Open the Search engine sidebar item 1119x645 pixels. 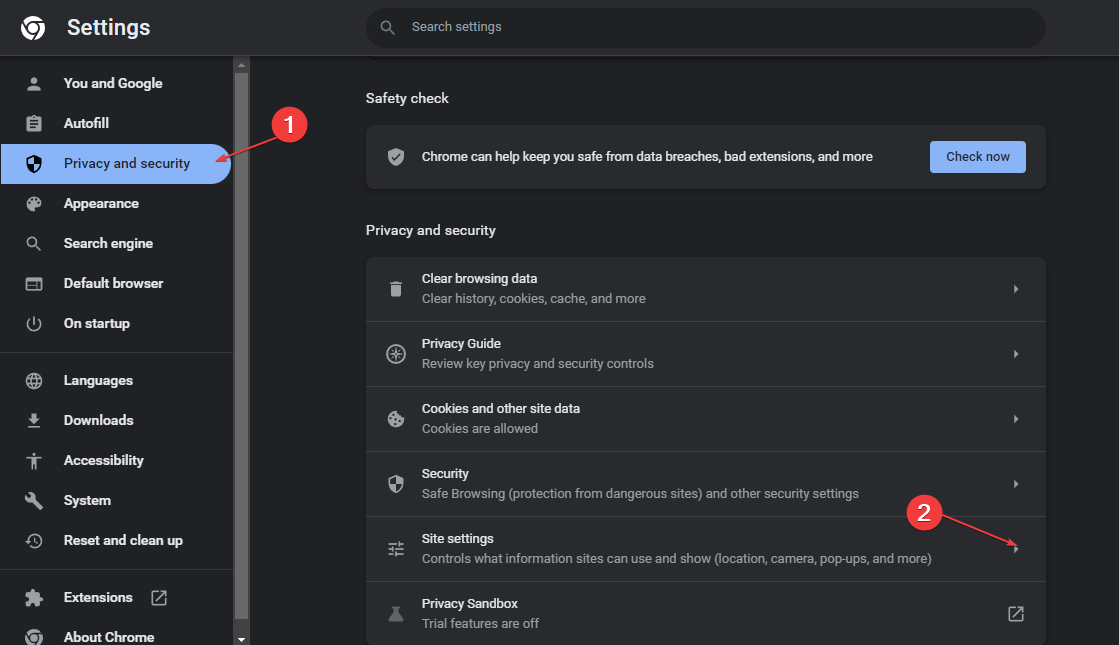coord(108,243)
